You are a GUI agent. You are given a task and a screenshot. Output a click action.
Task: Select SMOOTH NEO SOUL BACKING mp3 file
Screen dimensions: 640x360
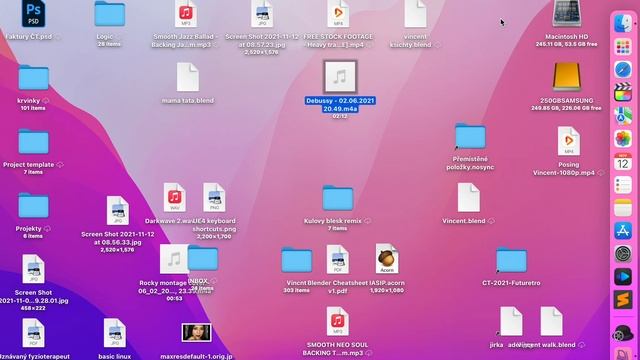click(x=338, y=322)
